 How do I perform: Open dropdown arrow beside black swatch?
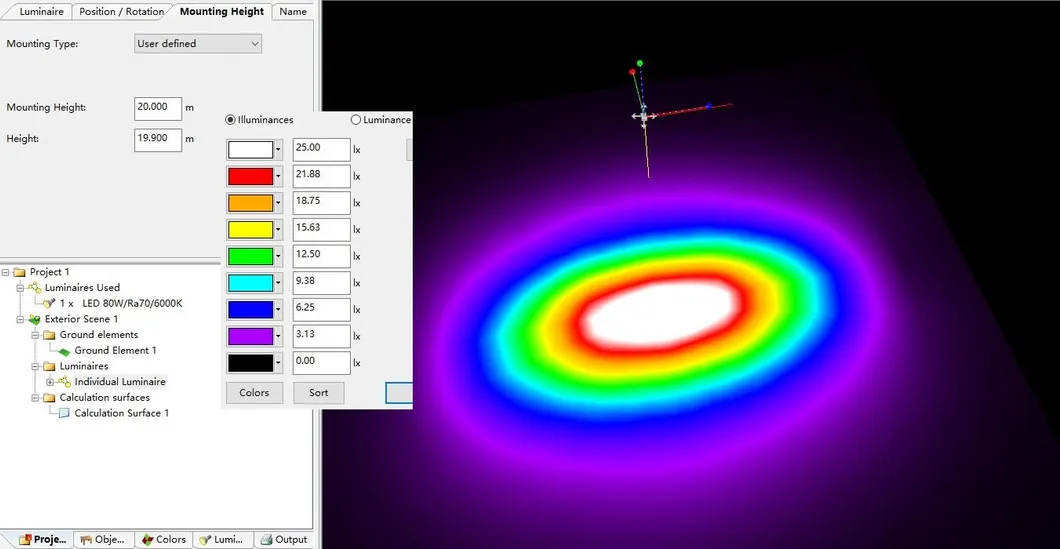coord(278,363)
